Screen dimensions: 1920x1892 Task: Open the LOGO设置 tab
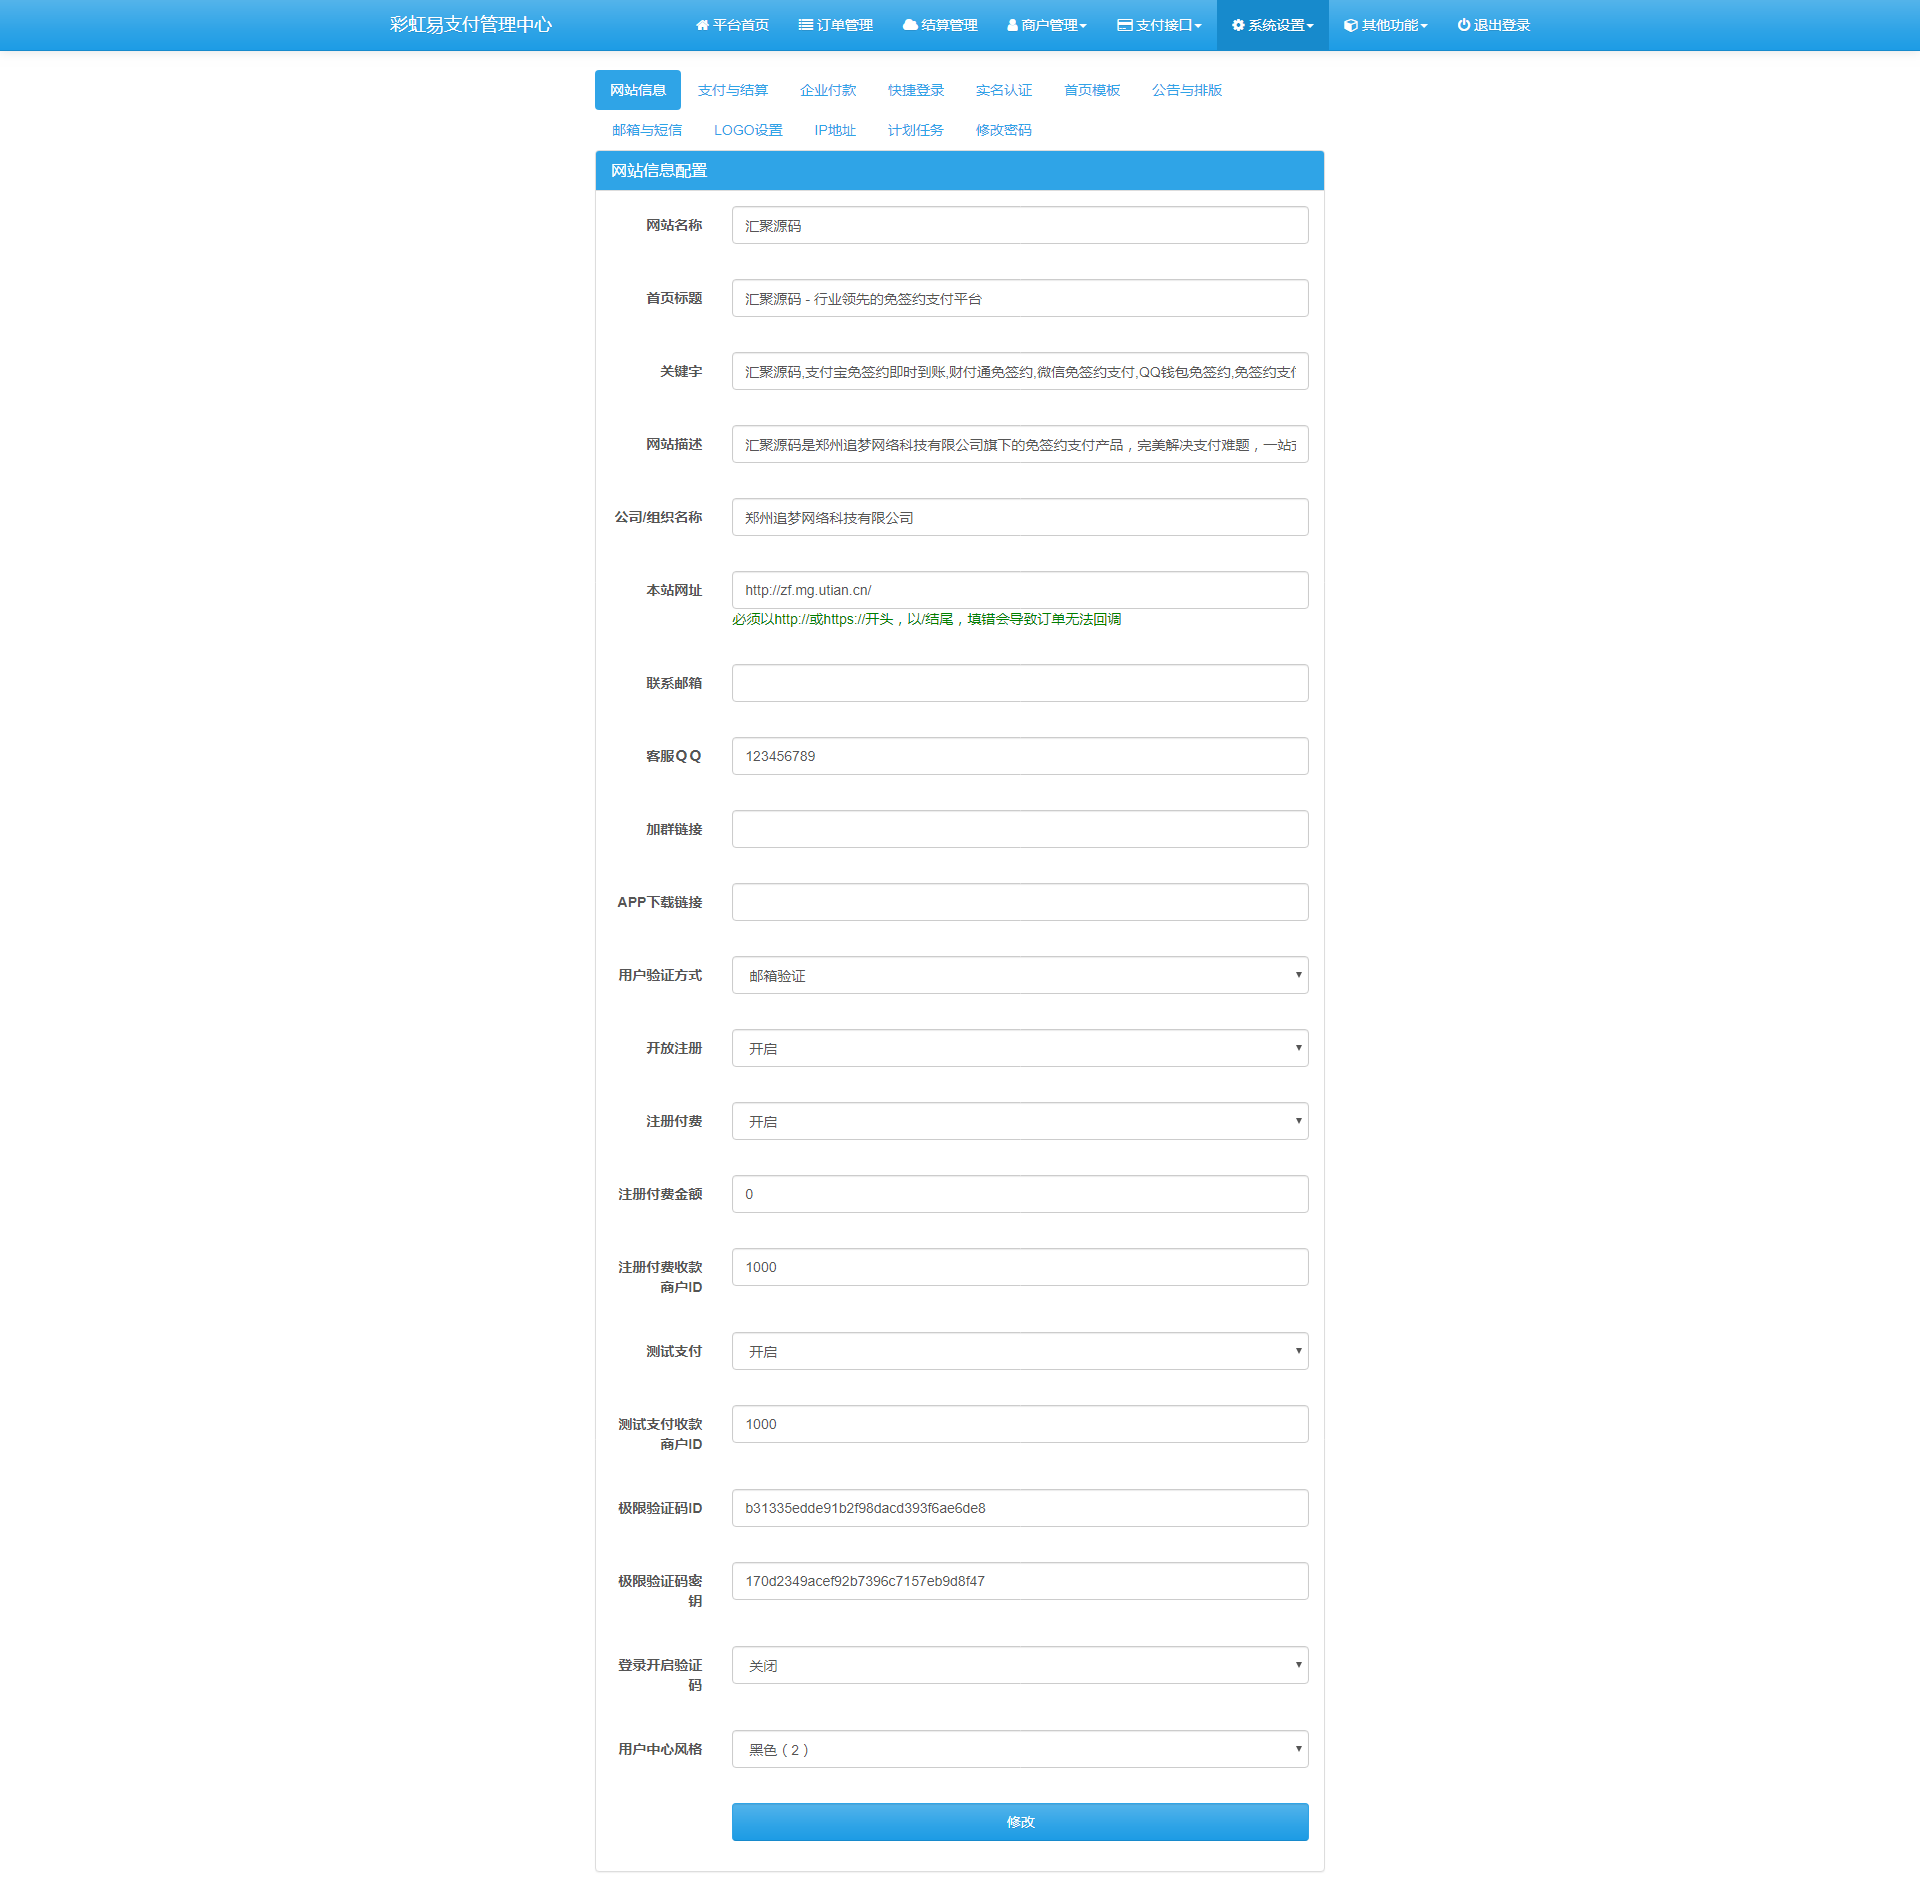click(x=747, y=130)
